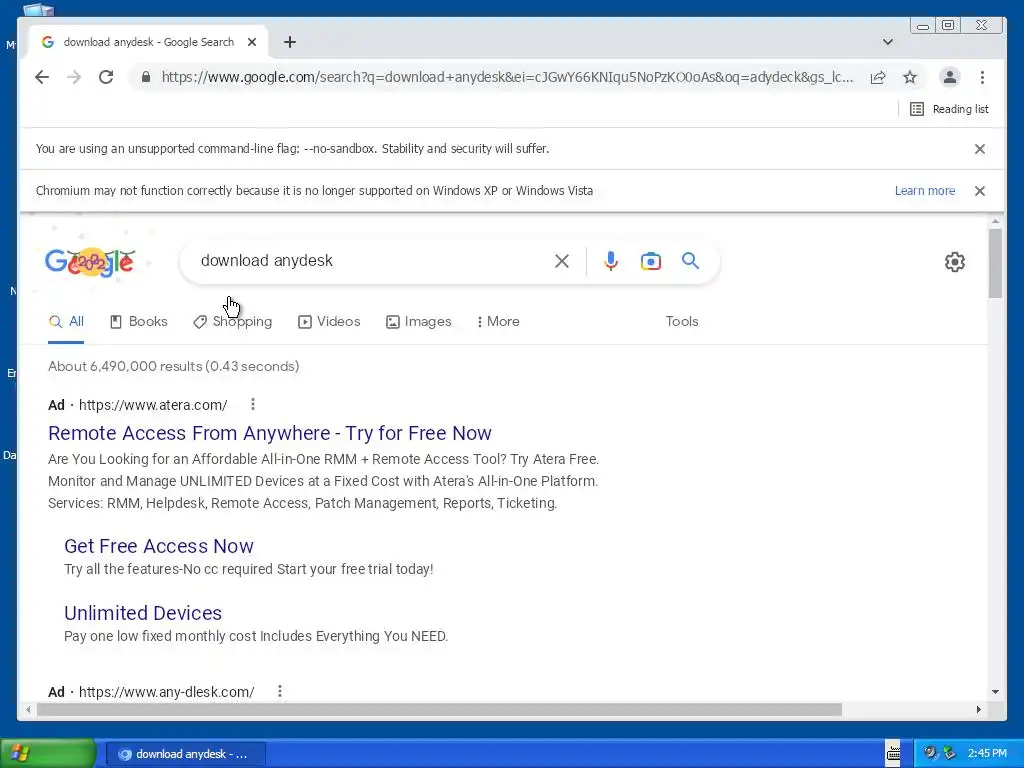Viewport: 1024px width, 768px height.
Task: Click the padlock site info icon
Action: pos(146,77)
